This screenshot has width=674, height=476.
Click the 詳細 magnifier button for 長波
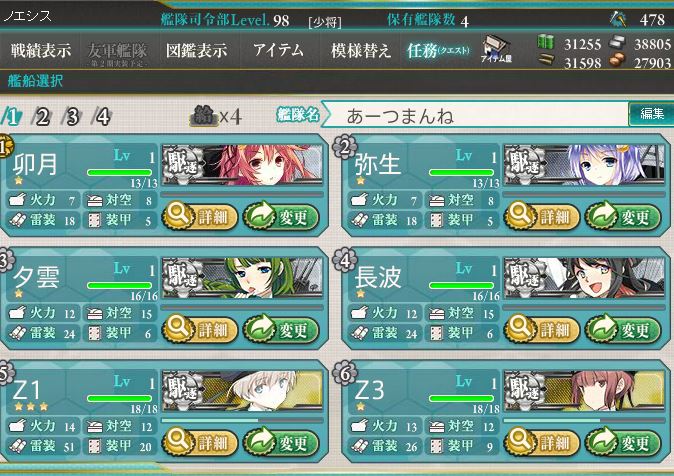click(x=542, y=329)
